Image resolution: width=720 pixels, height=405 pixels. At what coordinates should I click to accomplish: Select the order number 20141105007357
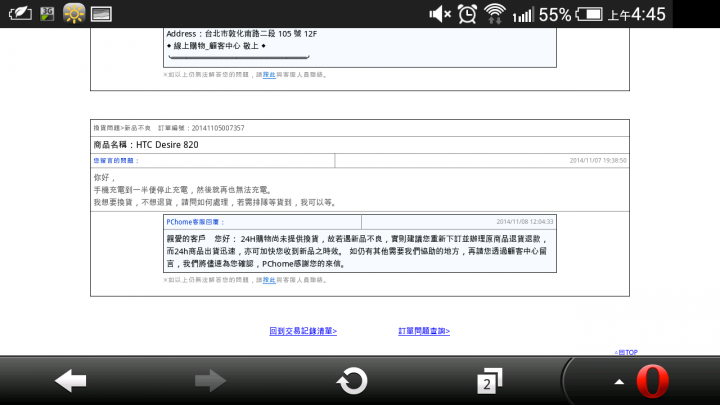pyautogui.click(x=218, y=128)
